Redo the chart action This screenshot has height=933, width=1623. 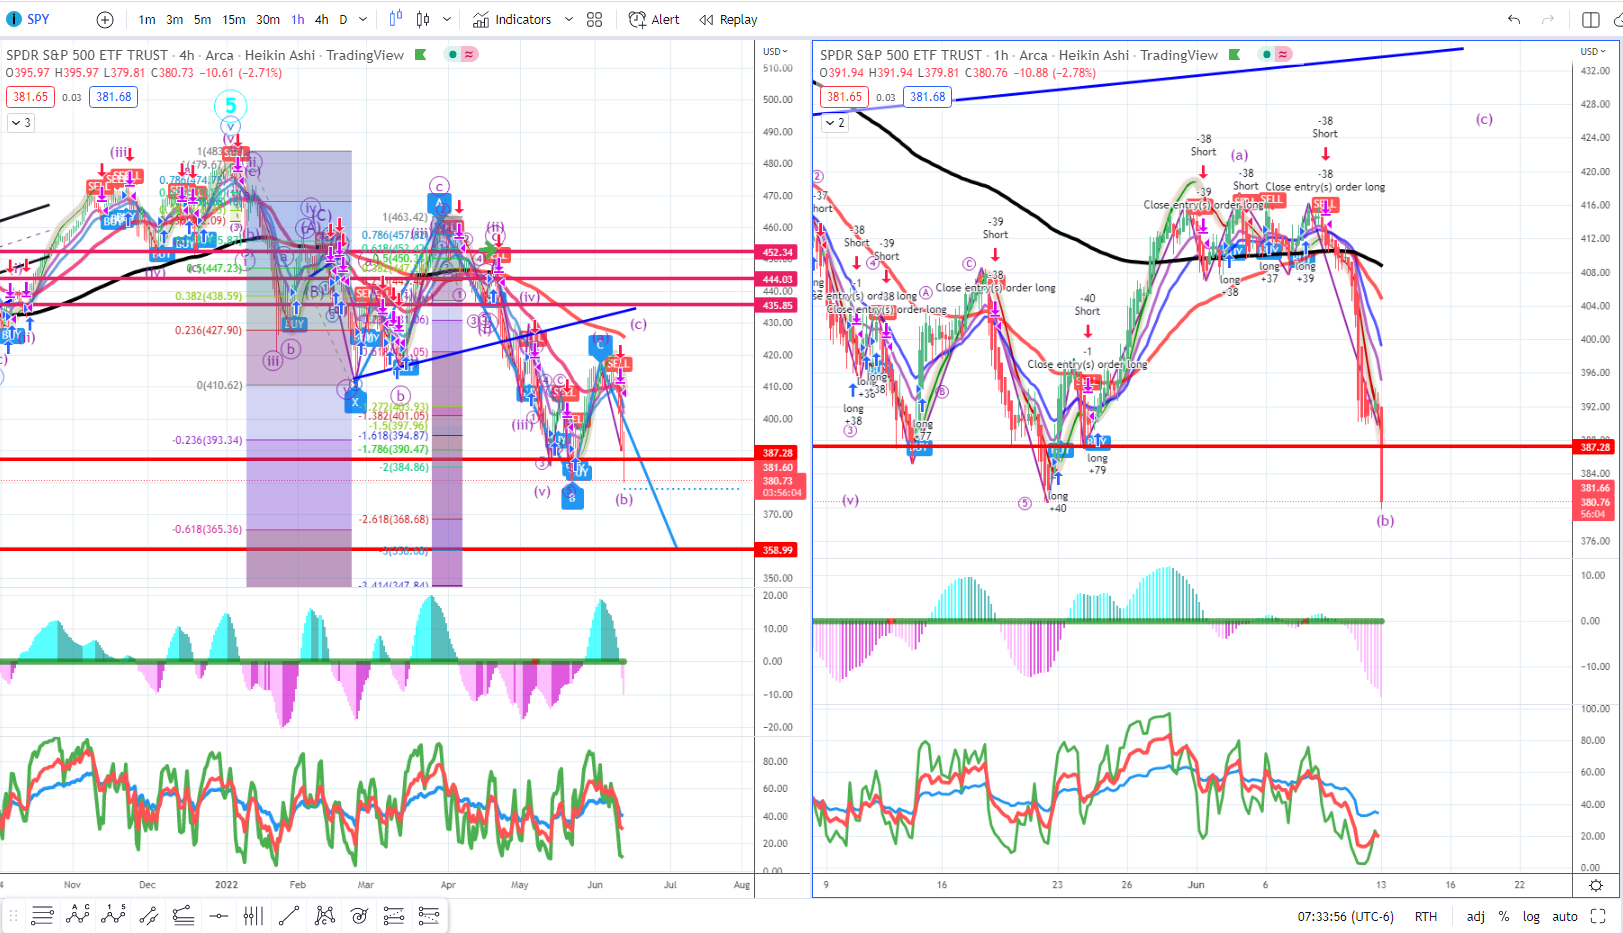click(x=1548, y=19)
